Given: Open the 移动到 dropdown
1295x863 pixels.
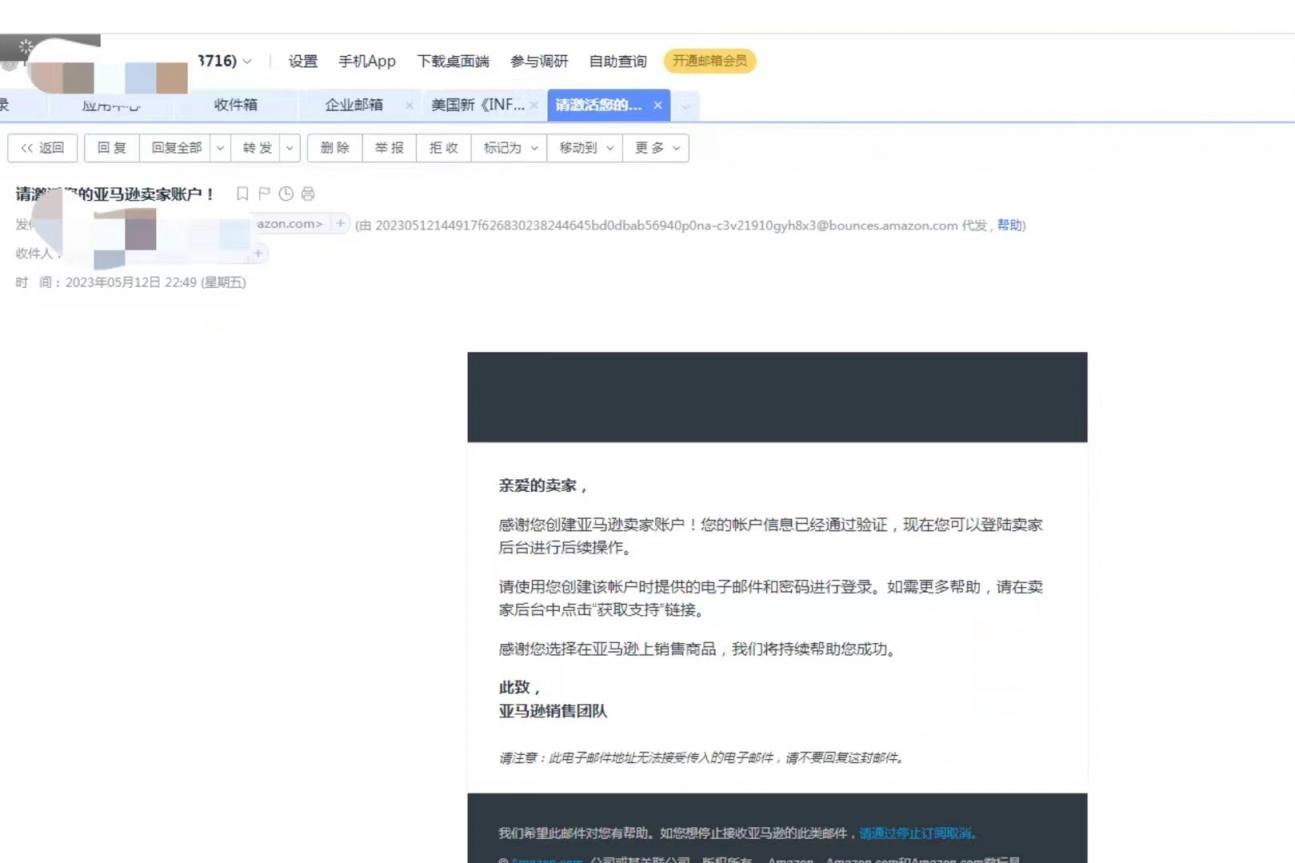Looking at the screenshot, I should tap(585, 148).
